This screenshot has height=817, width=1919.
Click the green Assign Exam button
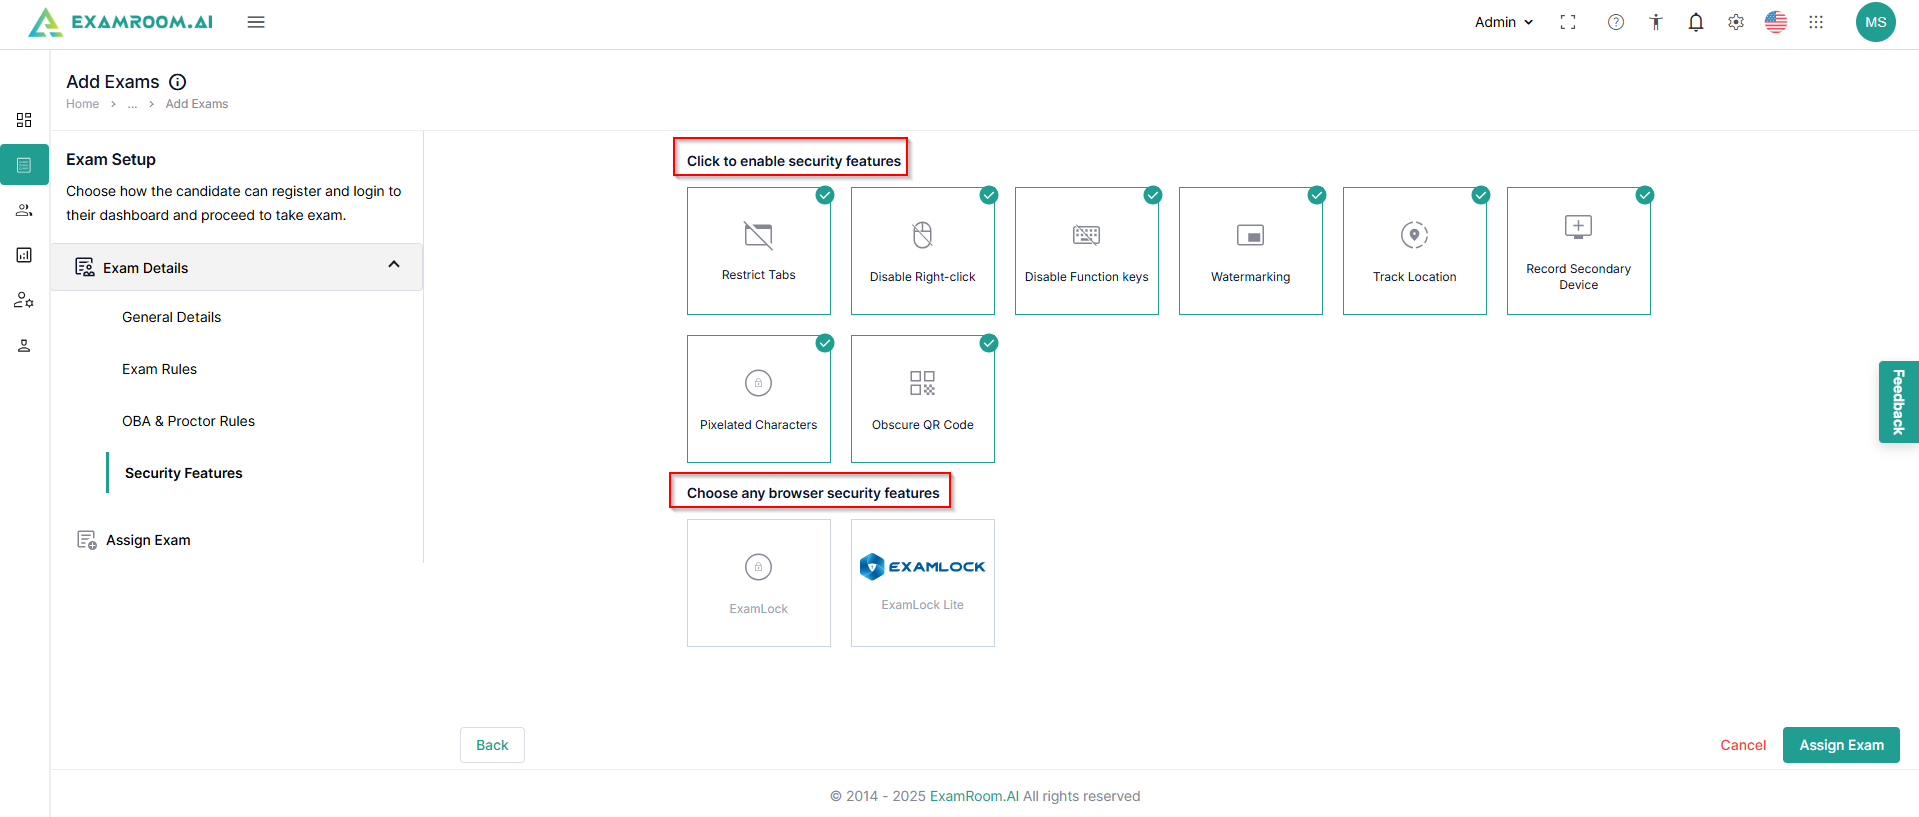(1841, 745)
